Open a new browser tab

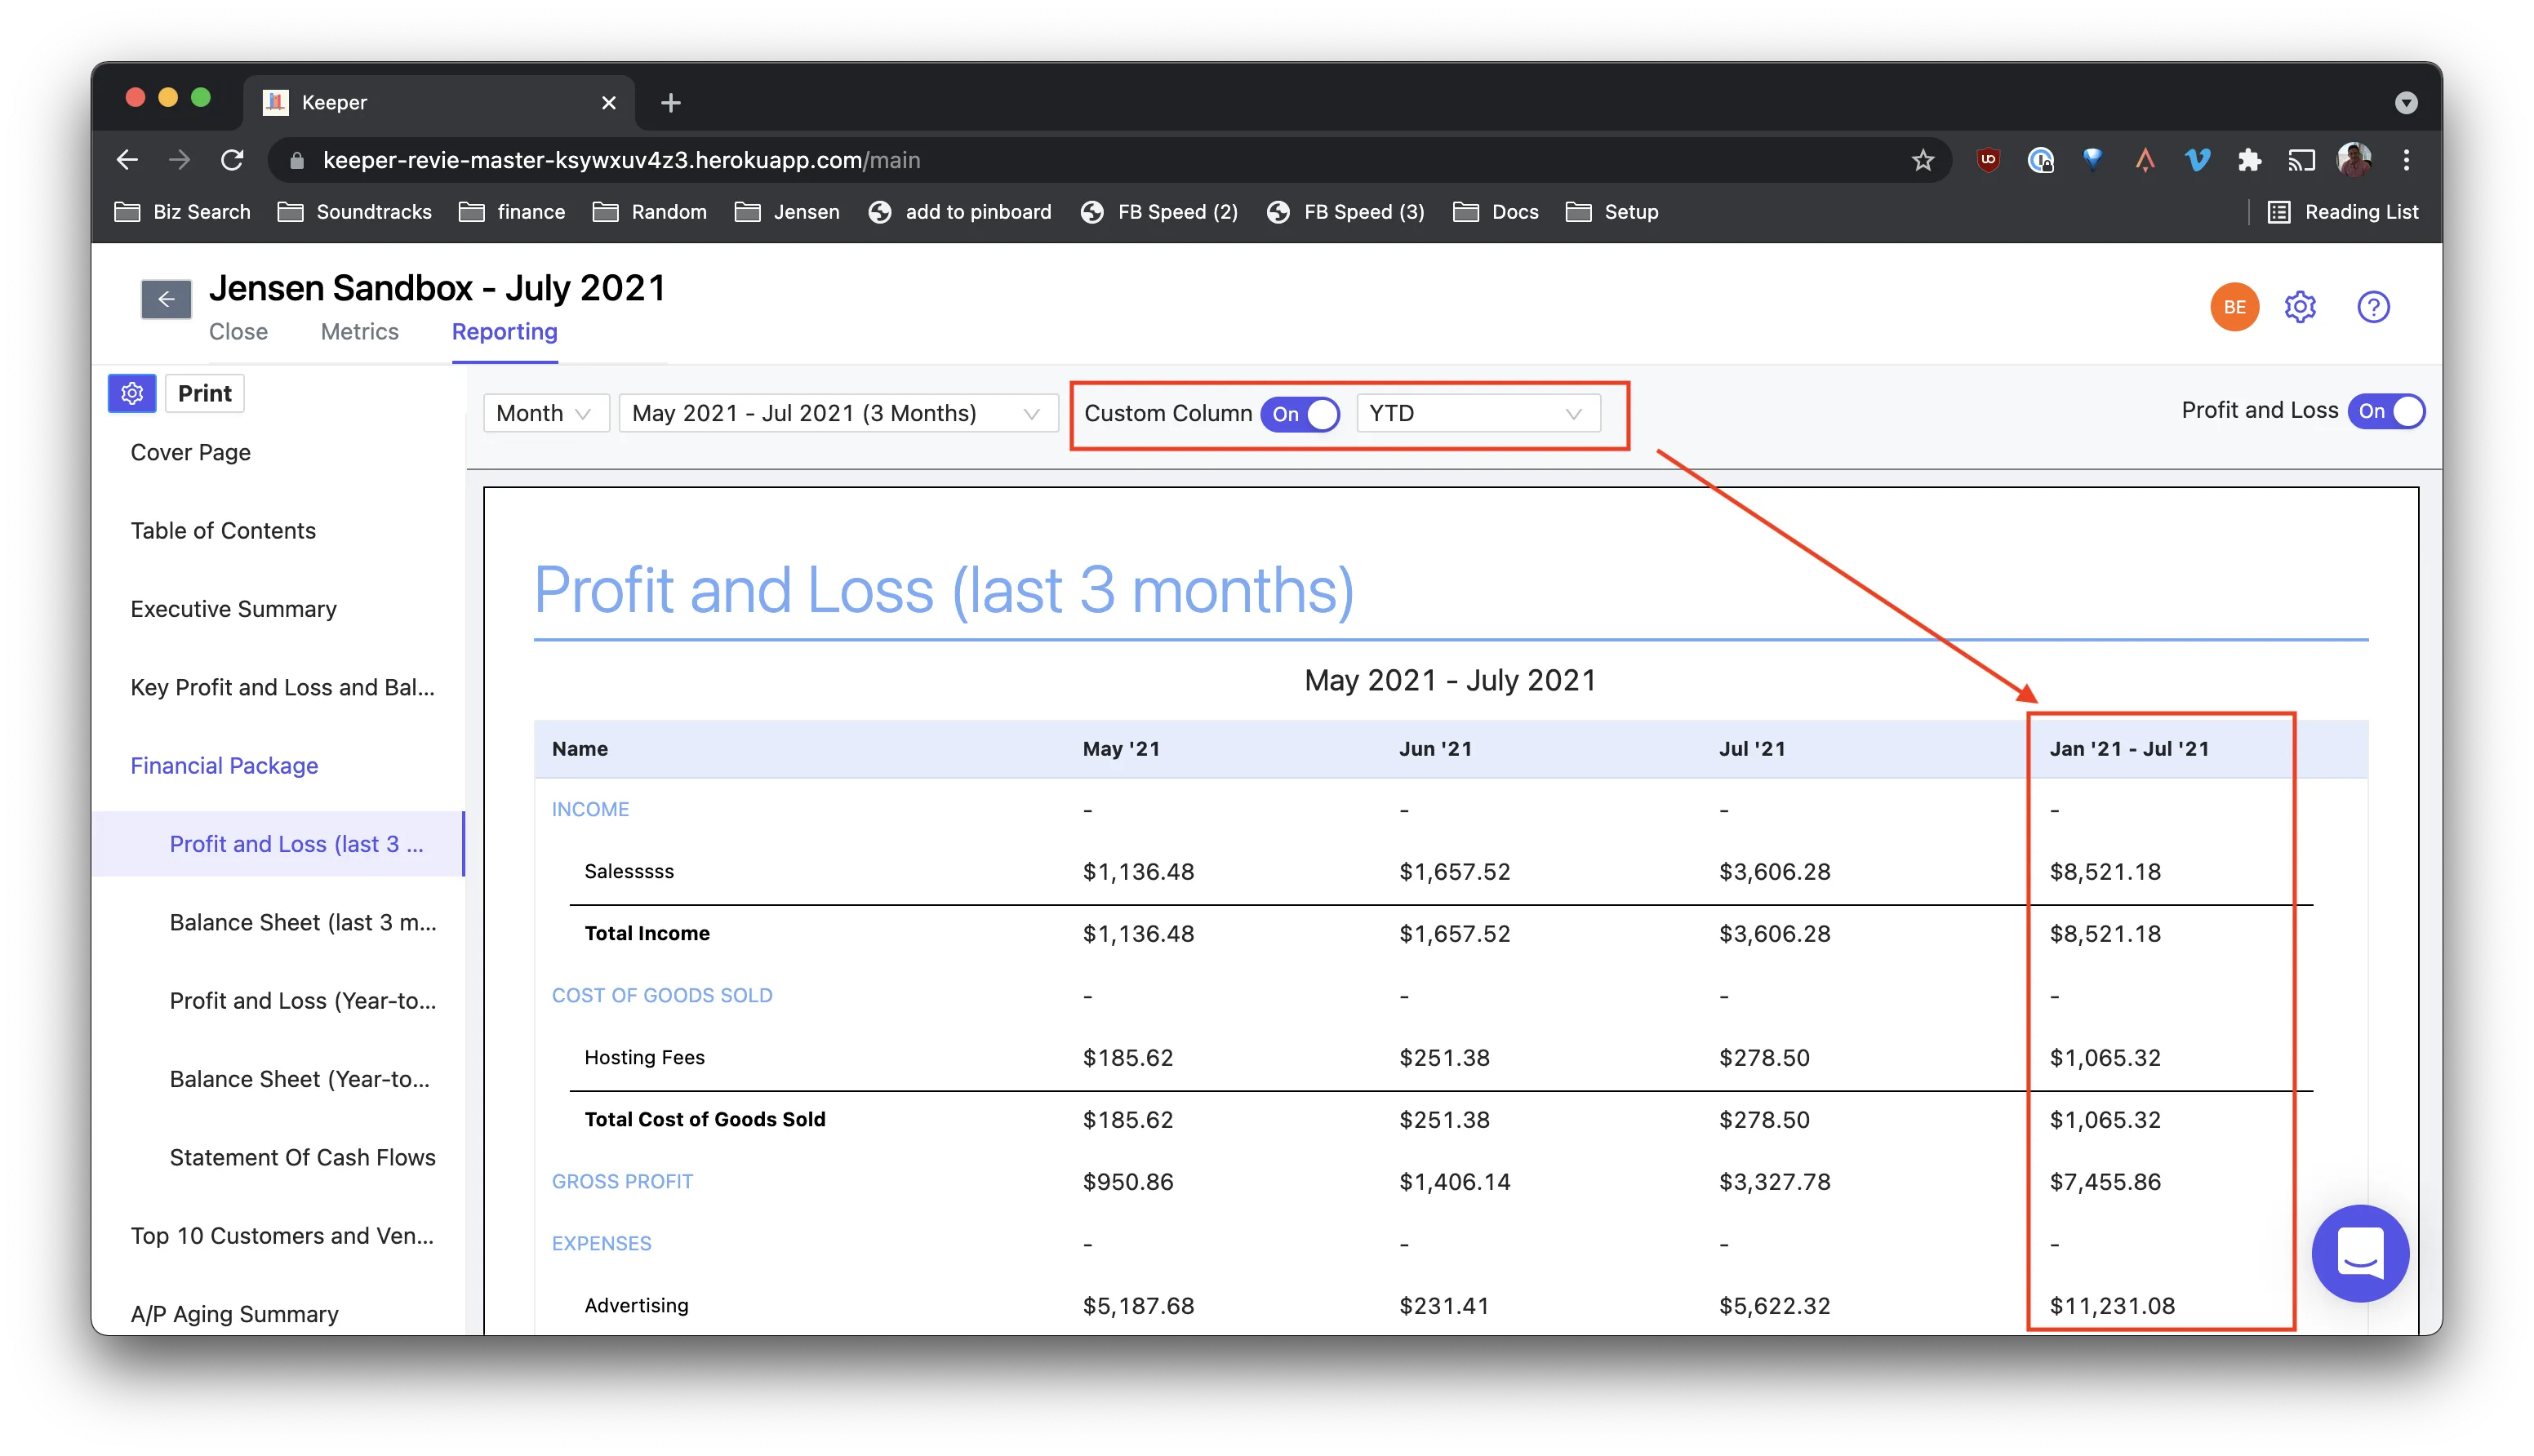(670, 102)
